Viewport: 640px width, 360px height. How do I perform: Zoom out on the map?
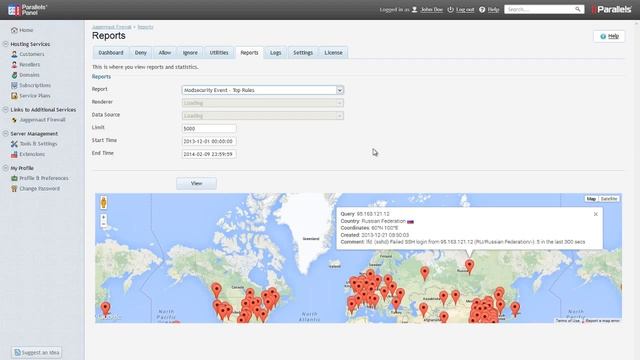coord(104,224)
